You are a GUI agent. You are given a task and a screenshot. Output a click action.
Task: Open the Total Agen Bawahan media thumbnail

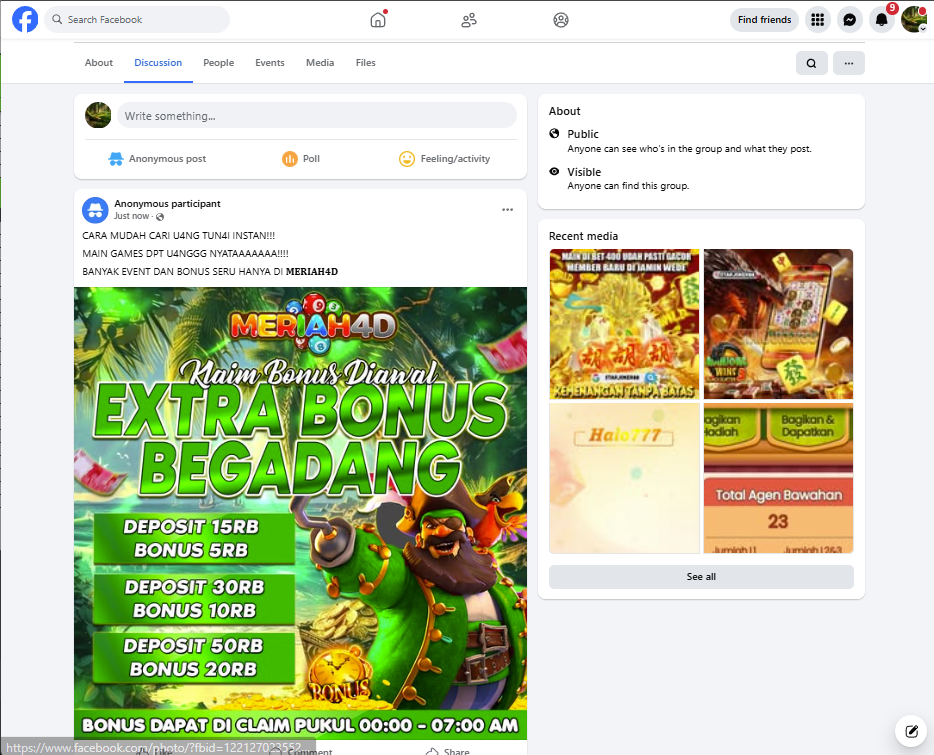(779, 478)
